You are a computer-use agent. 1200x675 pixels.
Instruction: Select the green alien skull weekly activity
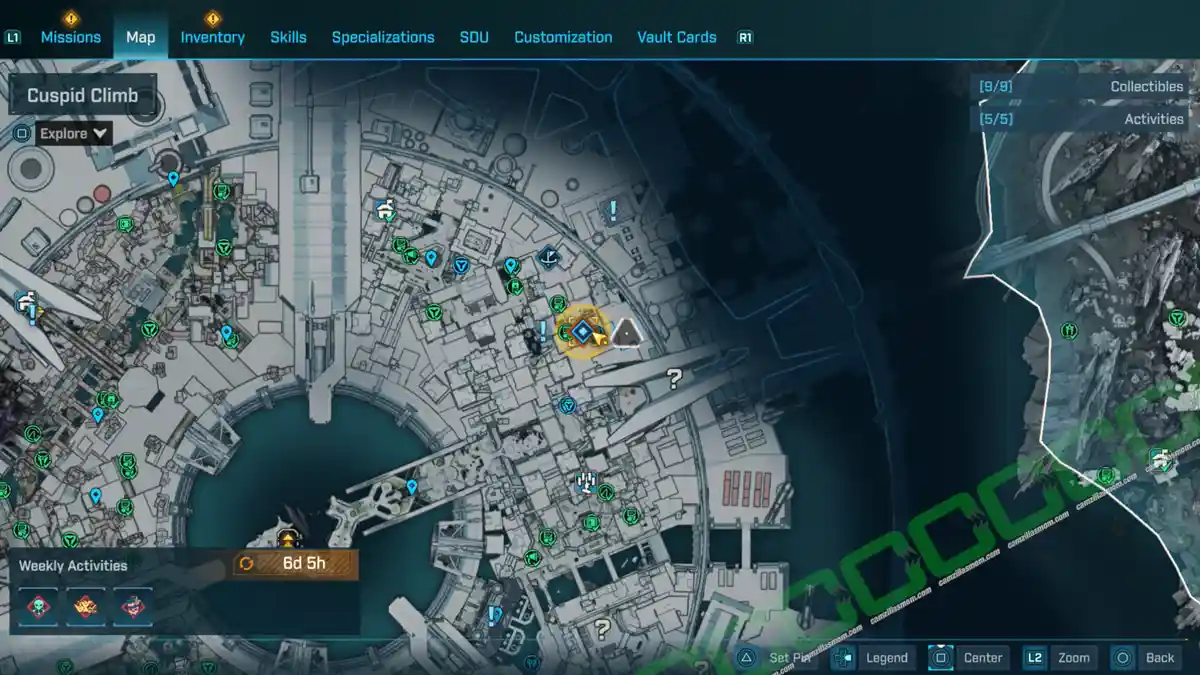pos(38,605)
